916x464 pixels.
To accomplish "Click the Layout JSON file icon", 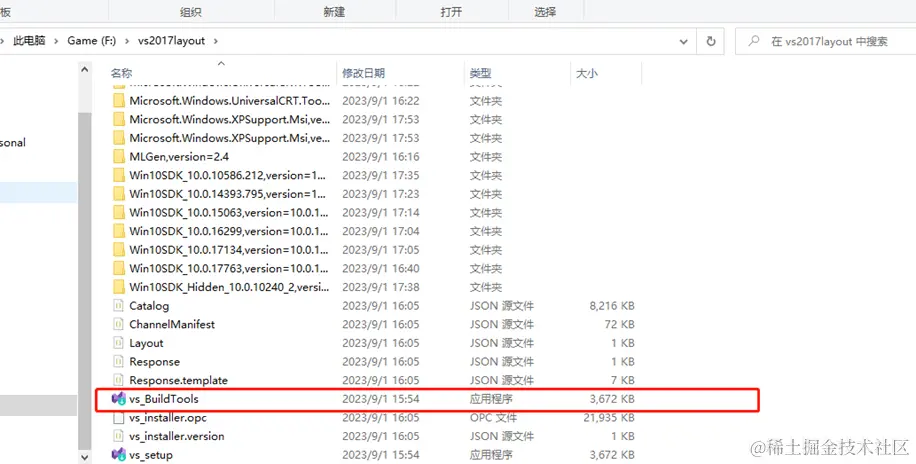I will 119,343.
